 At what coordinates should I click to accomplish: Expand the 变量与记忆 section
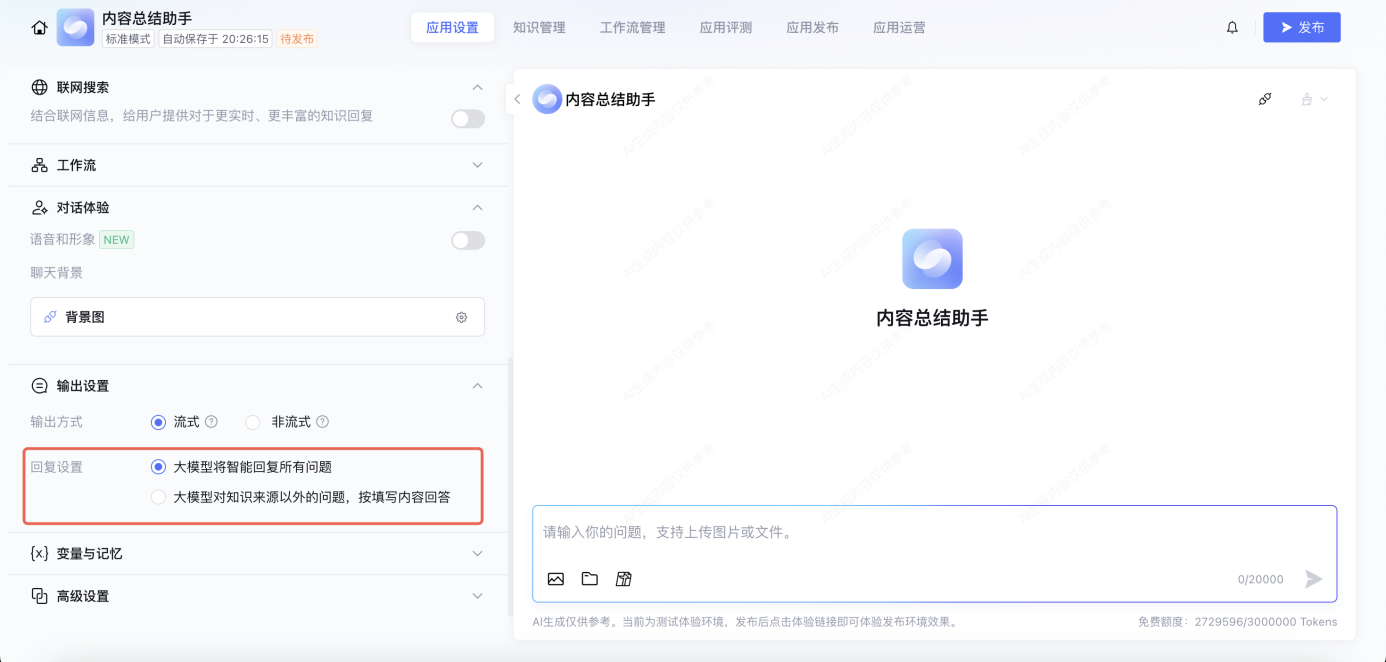pos(477,553)
